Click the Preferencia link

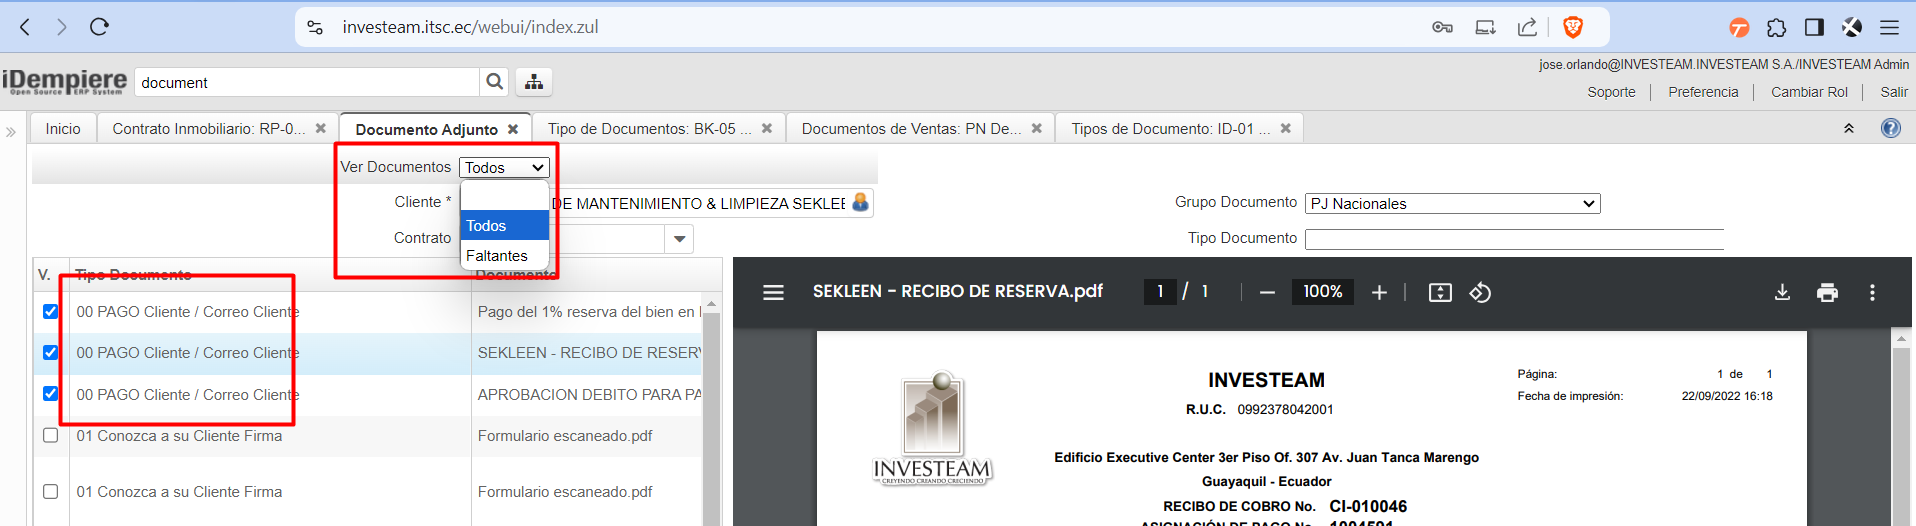(x=1703, y=92)
